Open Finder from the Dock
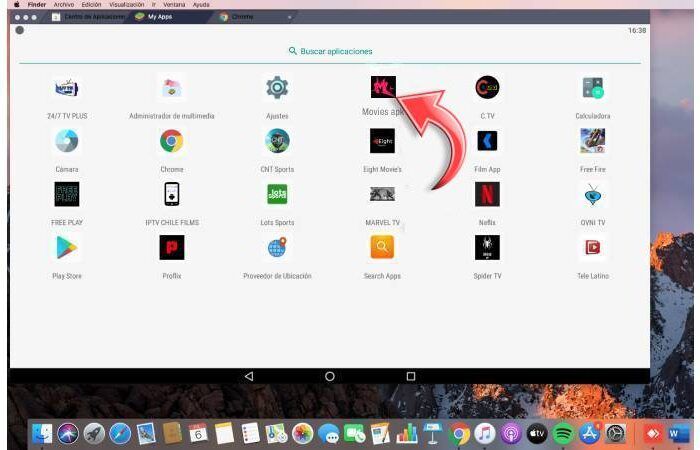This screenshot has width=700, height=450. click(42, 433)
